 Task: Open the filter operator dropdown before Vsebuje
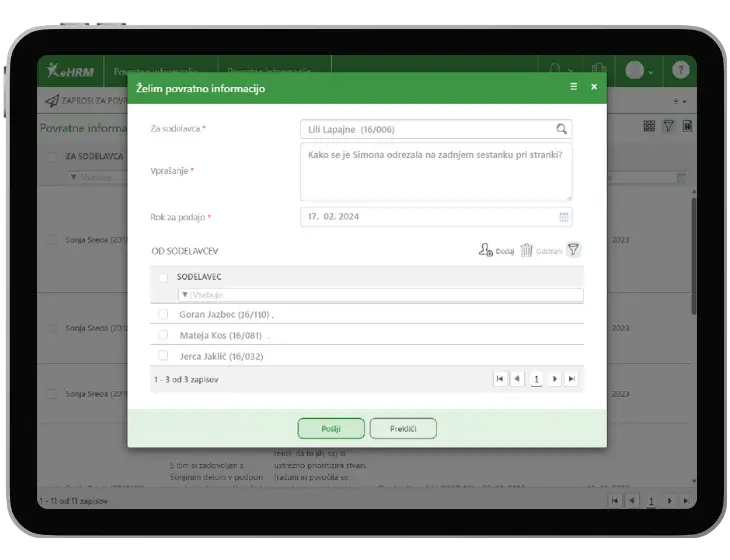click(185, 295)
